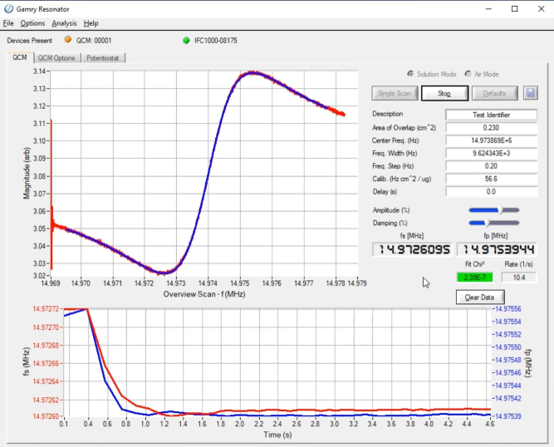554x447 pixels.
Task: Click the blue fp (MHz) axis label
Action: pos(528,363)
